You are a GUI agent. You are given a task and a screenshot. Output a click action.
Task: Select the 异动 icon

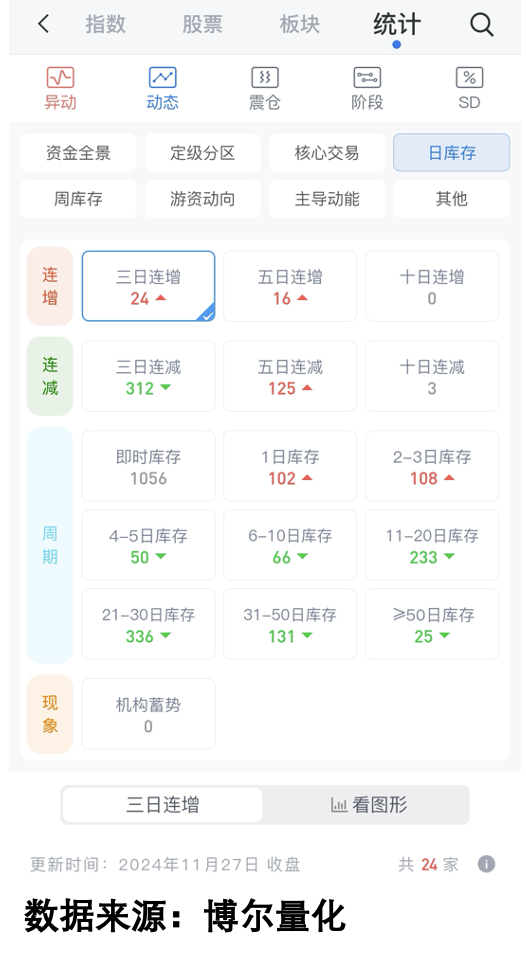[60, 78]
